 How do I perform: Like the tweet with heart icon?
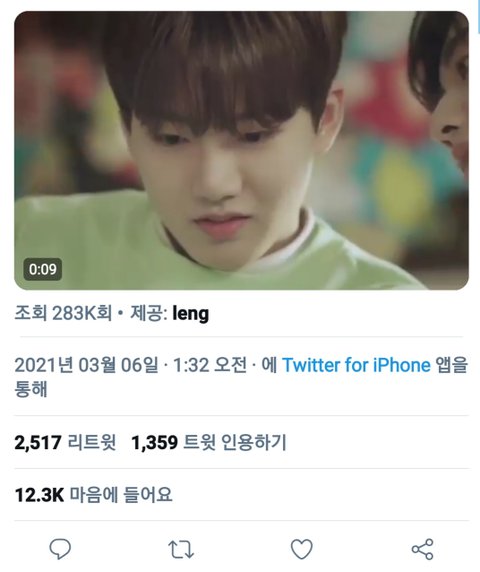(x=302, y=549)
